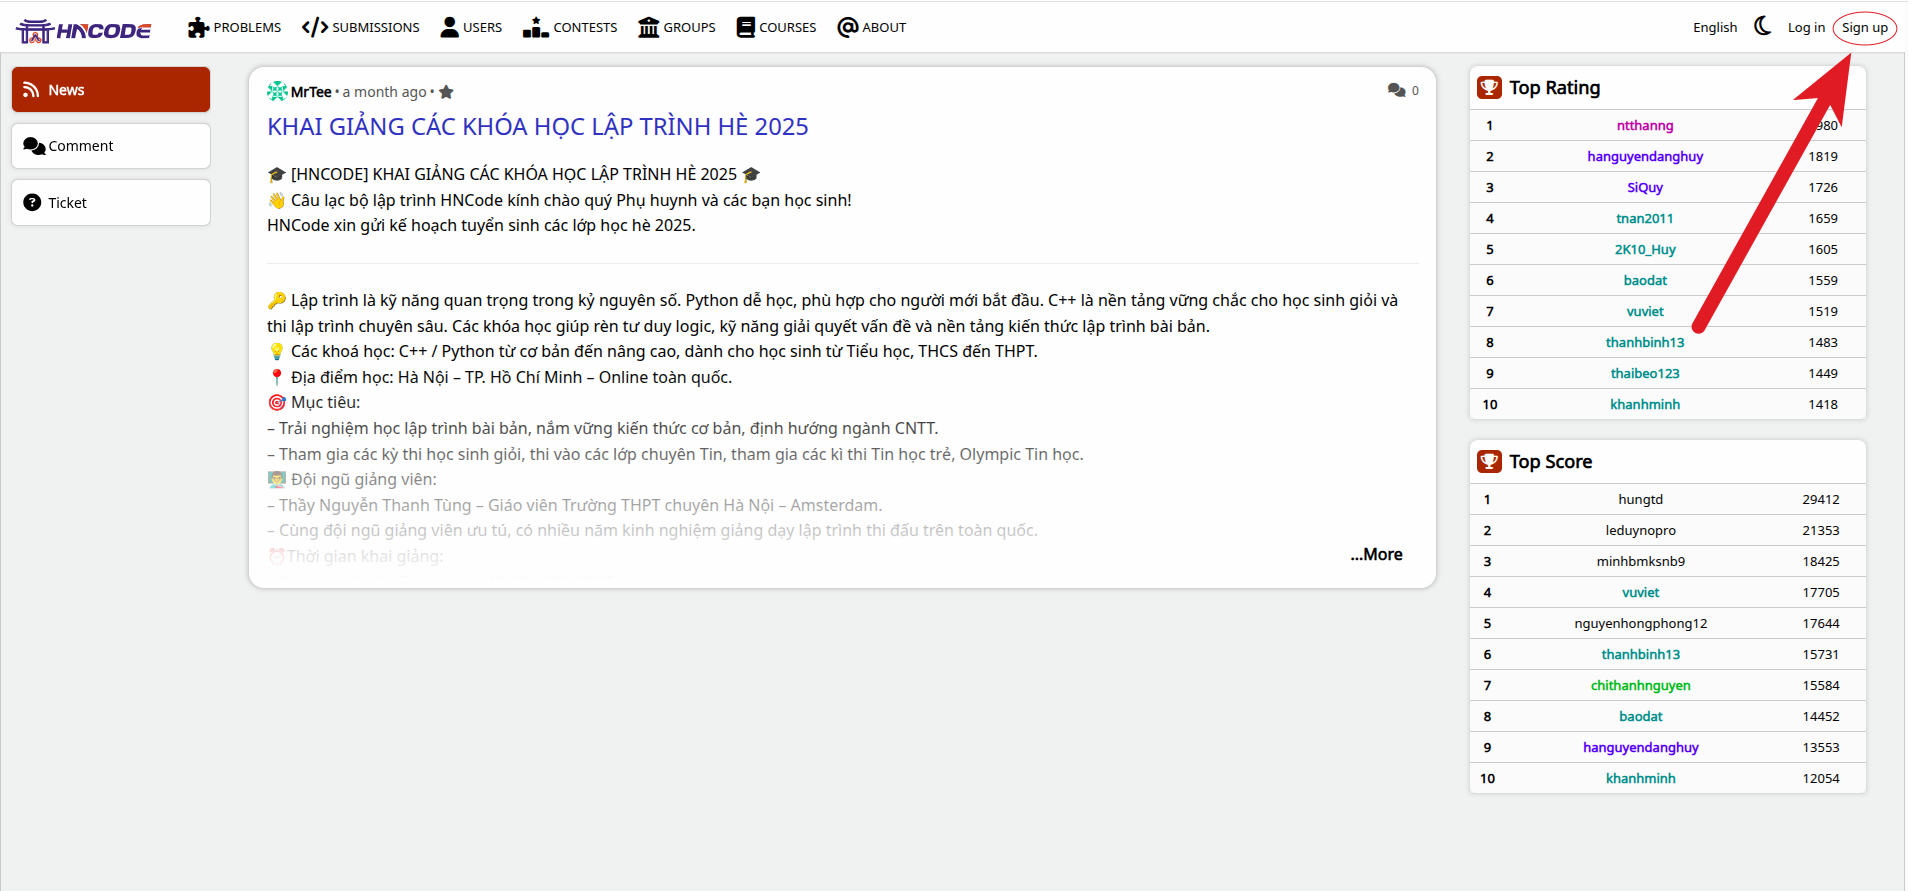This screenshot has width=1908, height=891.
Task: Select the News sidebar tab
Action: [x=111, y=90]
